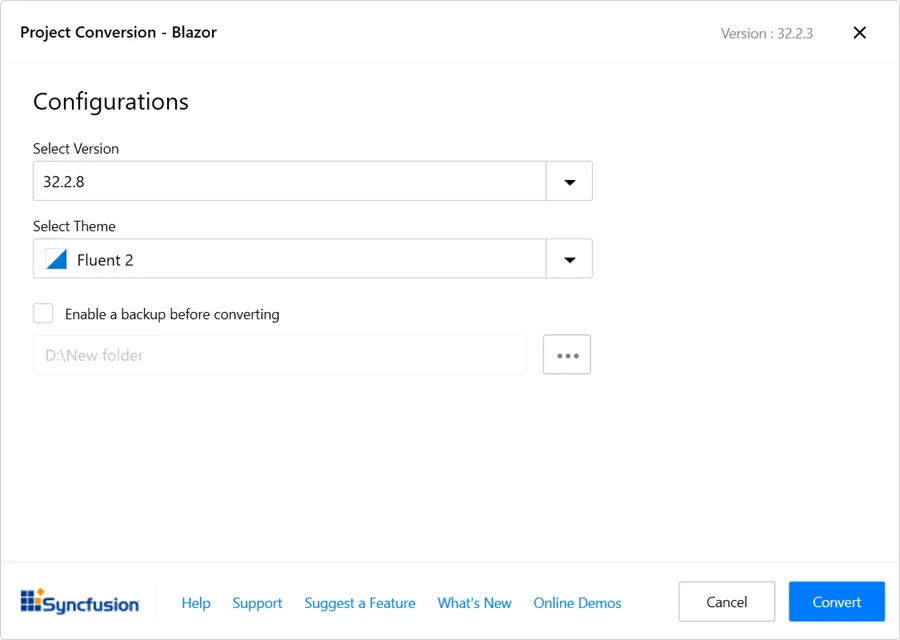Close the Project Conversion dialog
The width and height of the screenshot is (900, 640).
click(x=859, y=32)
